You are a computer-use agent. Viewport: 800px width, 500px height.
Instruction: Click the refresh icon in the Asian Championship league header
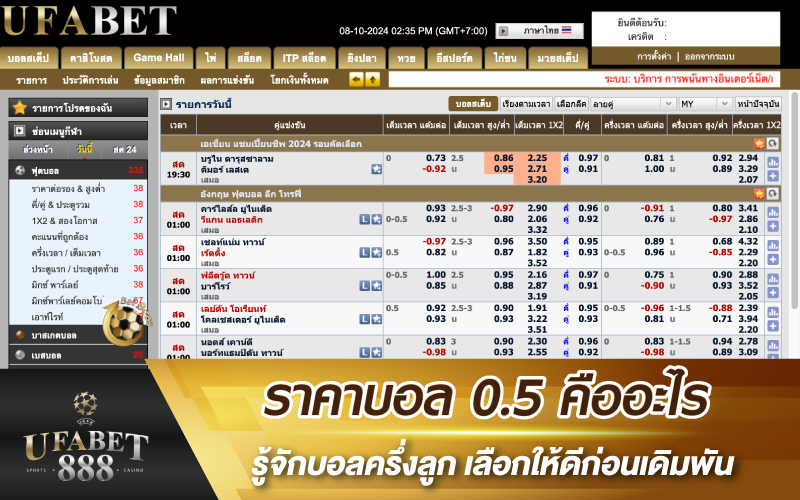pos(773,144)
